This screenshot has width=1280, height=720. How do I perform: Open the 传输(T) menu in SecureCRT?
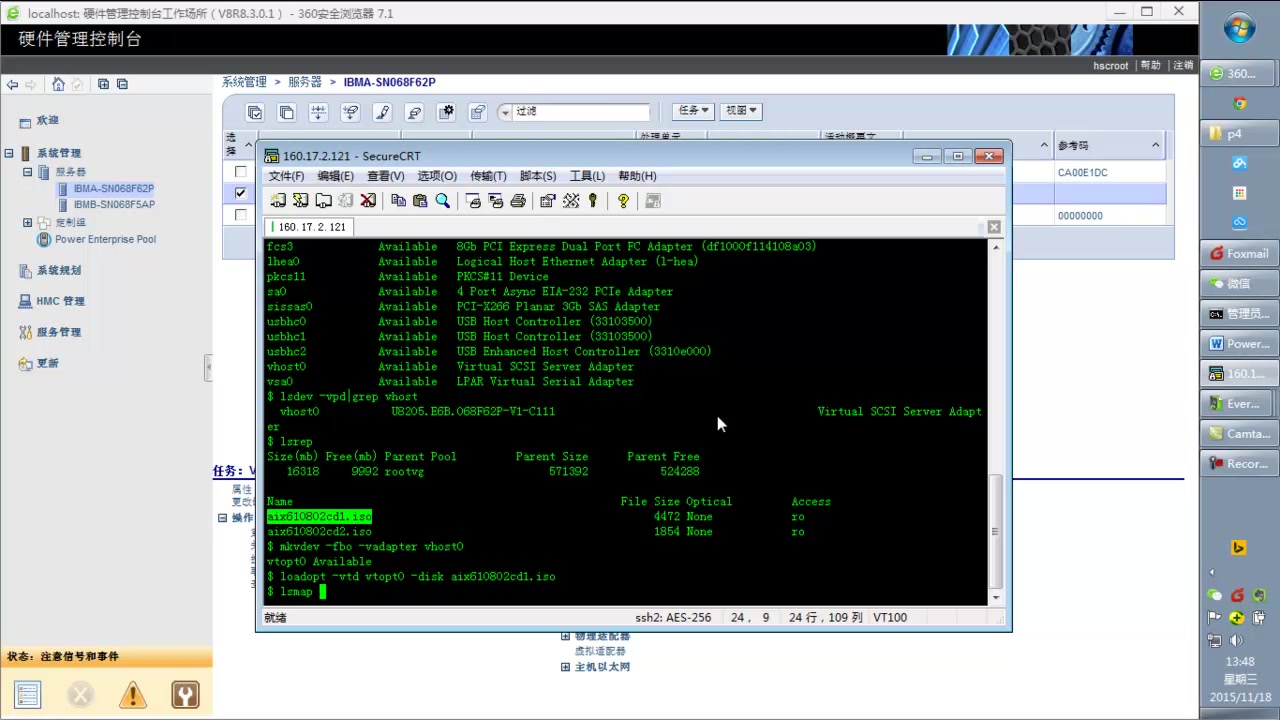coord(488,176)
